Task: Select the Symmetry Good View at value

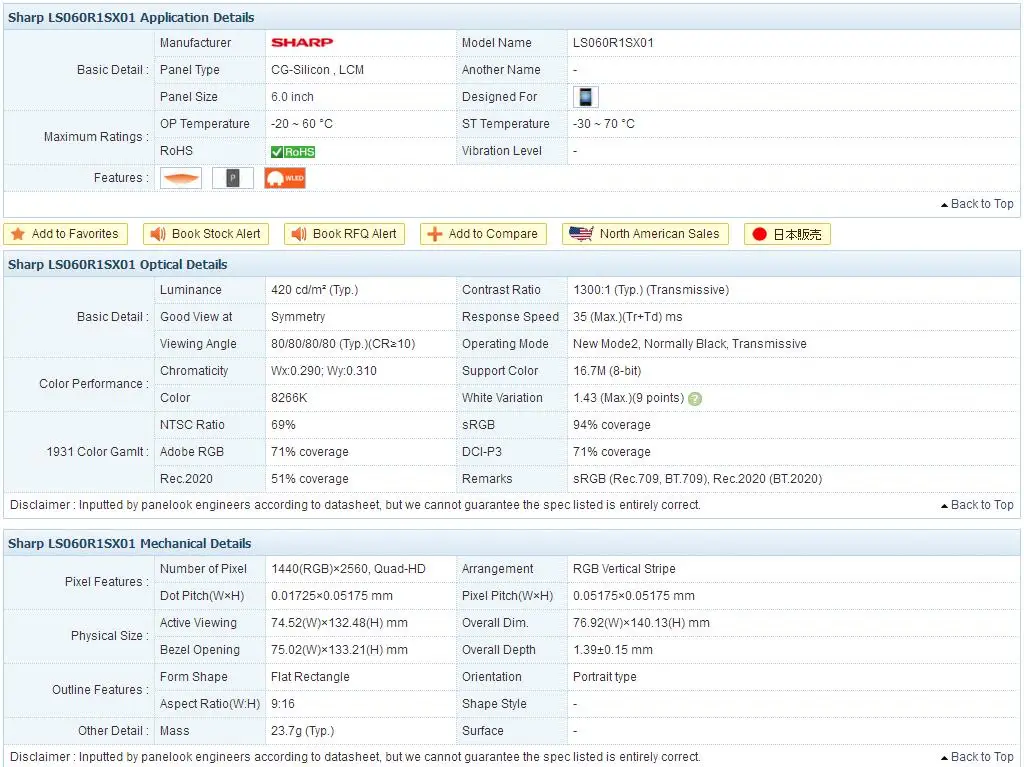Action: coord(298,317)
